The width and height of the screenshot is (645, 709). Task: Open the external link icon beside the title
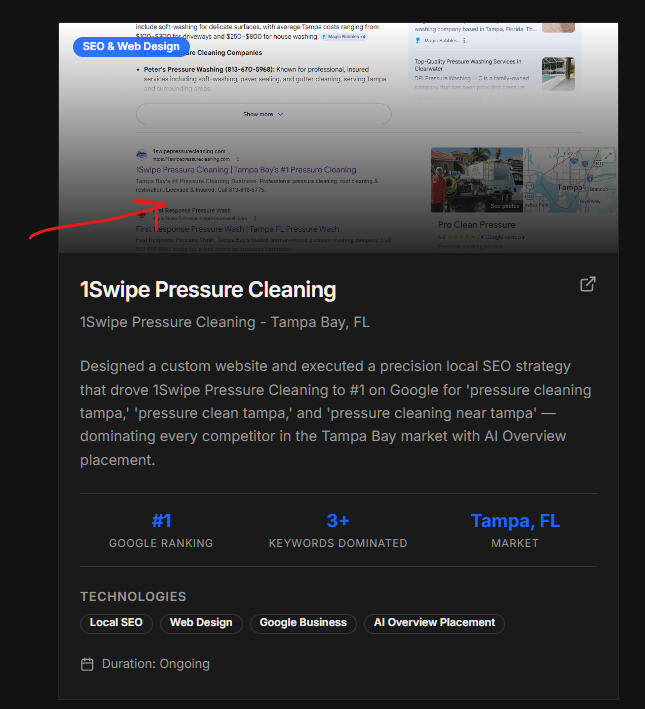click(588, 284)
